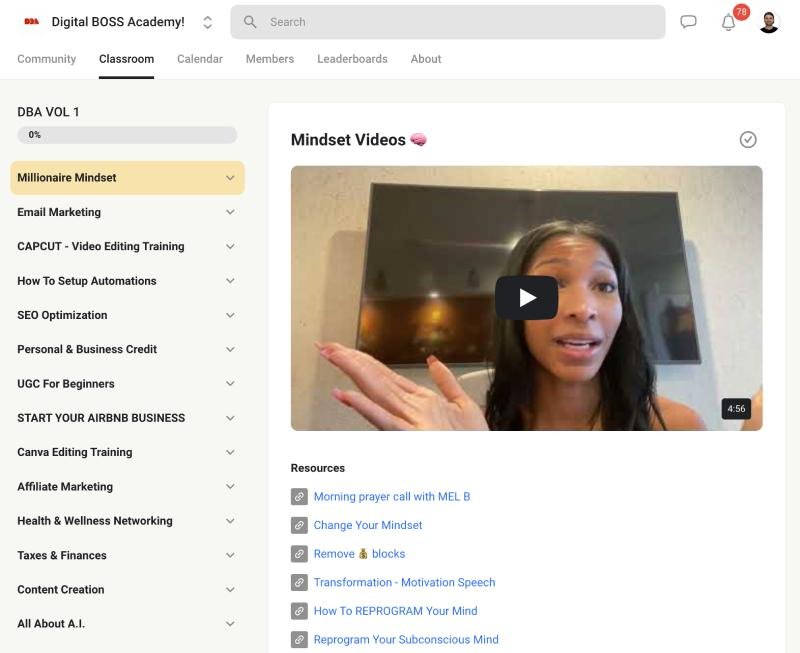The image size is (800, 653).
Task: Open the chat messages icon
Action: [688, 22]
